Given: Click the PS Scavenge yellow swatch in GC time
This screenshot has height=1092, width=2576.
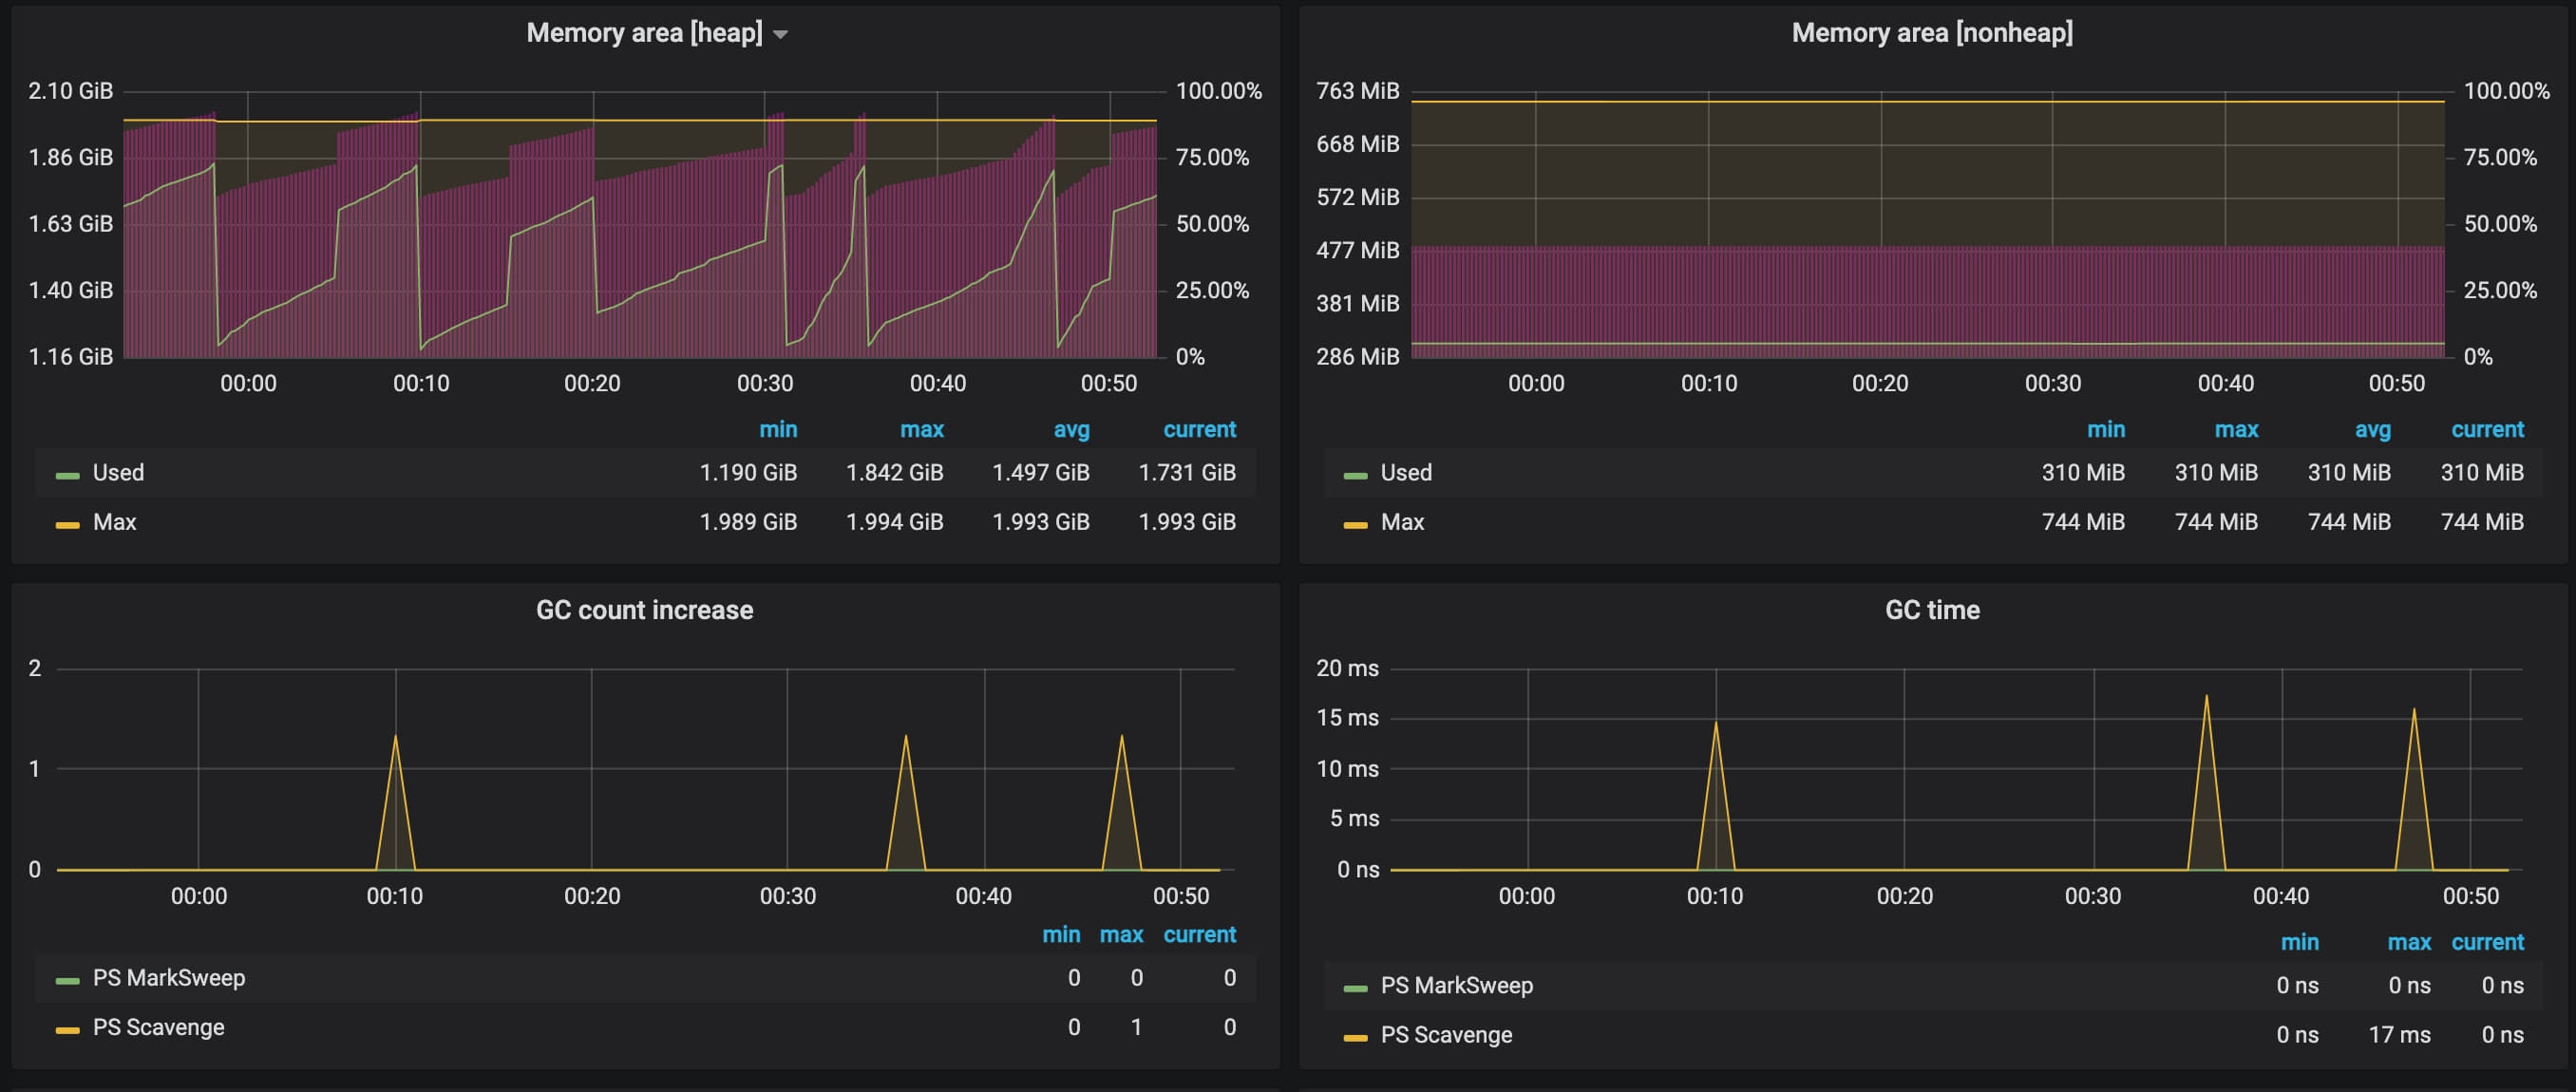Looking at the screenshot, I should (x=1355, y=1038).
